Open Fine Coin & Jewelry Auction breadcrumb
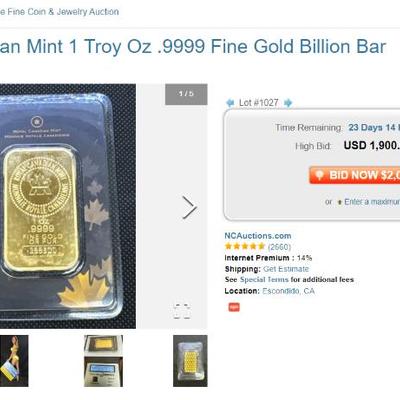400x400 pixels. (x=59, y=12)
